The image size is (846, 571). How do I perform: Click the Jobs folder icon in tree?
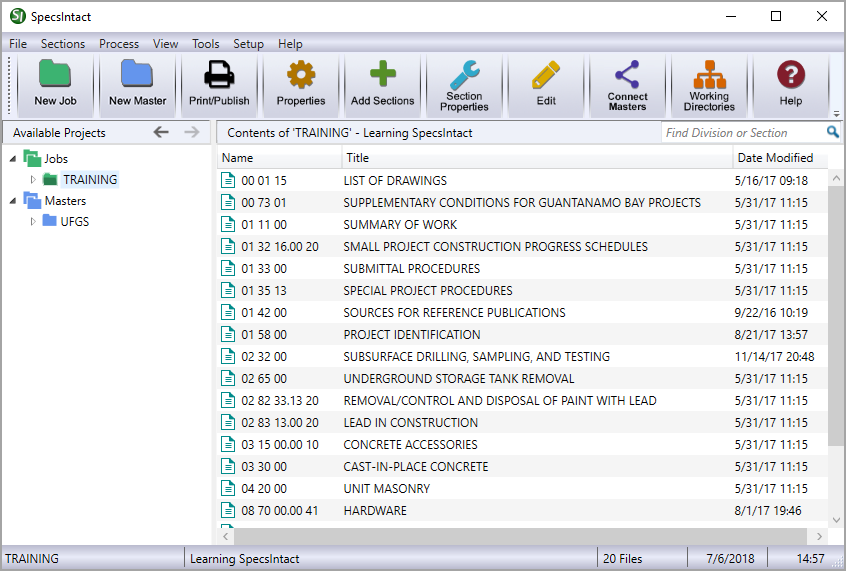pos(32,158)
